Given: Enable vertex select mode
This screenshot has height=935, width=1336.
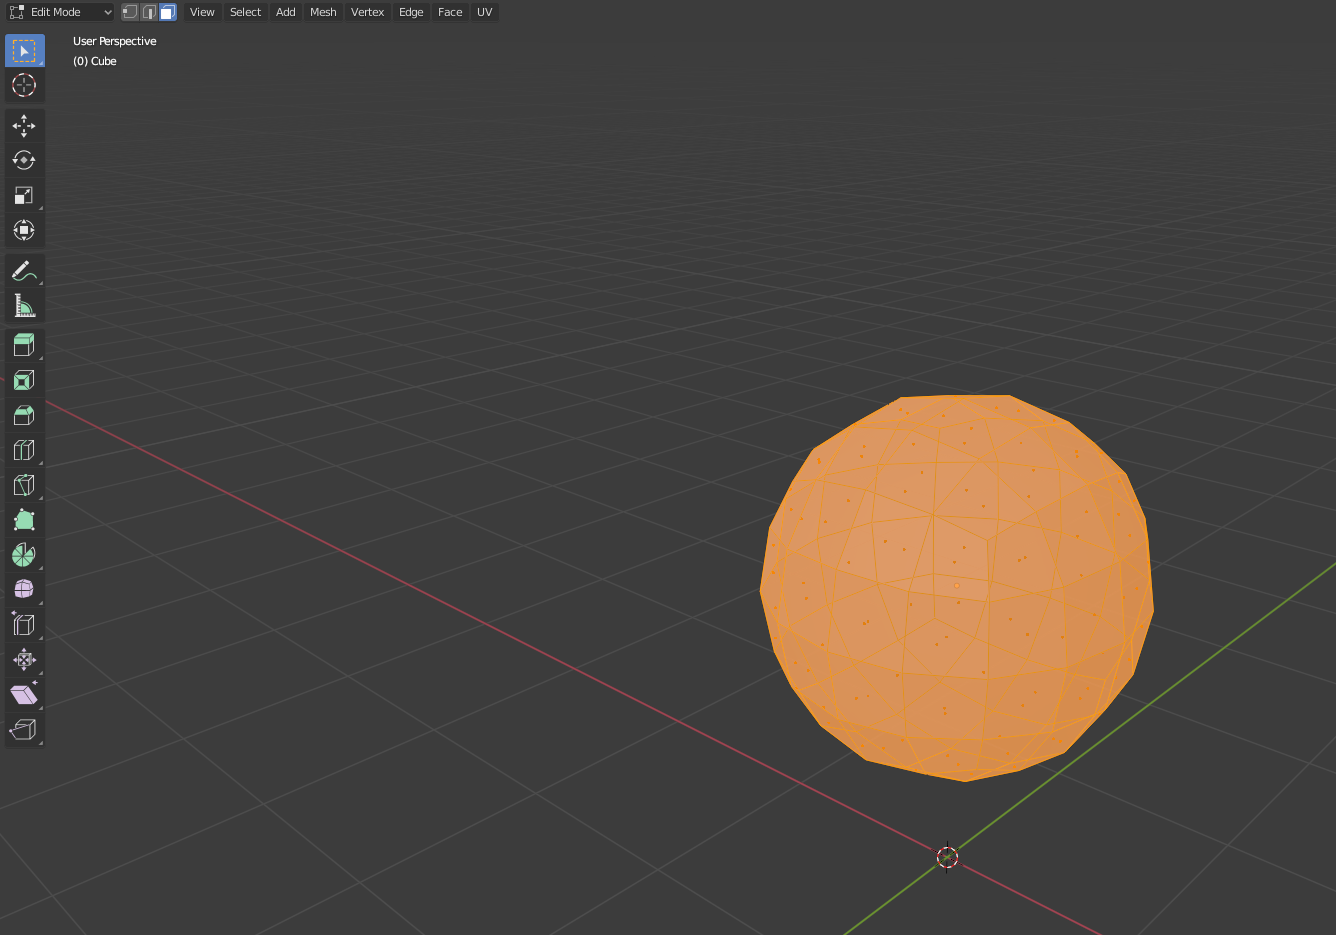Looking at the screenshot, I should (130, 12).
